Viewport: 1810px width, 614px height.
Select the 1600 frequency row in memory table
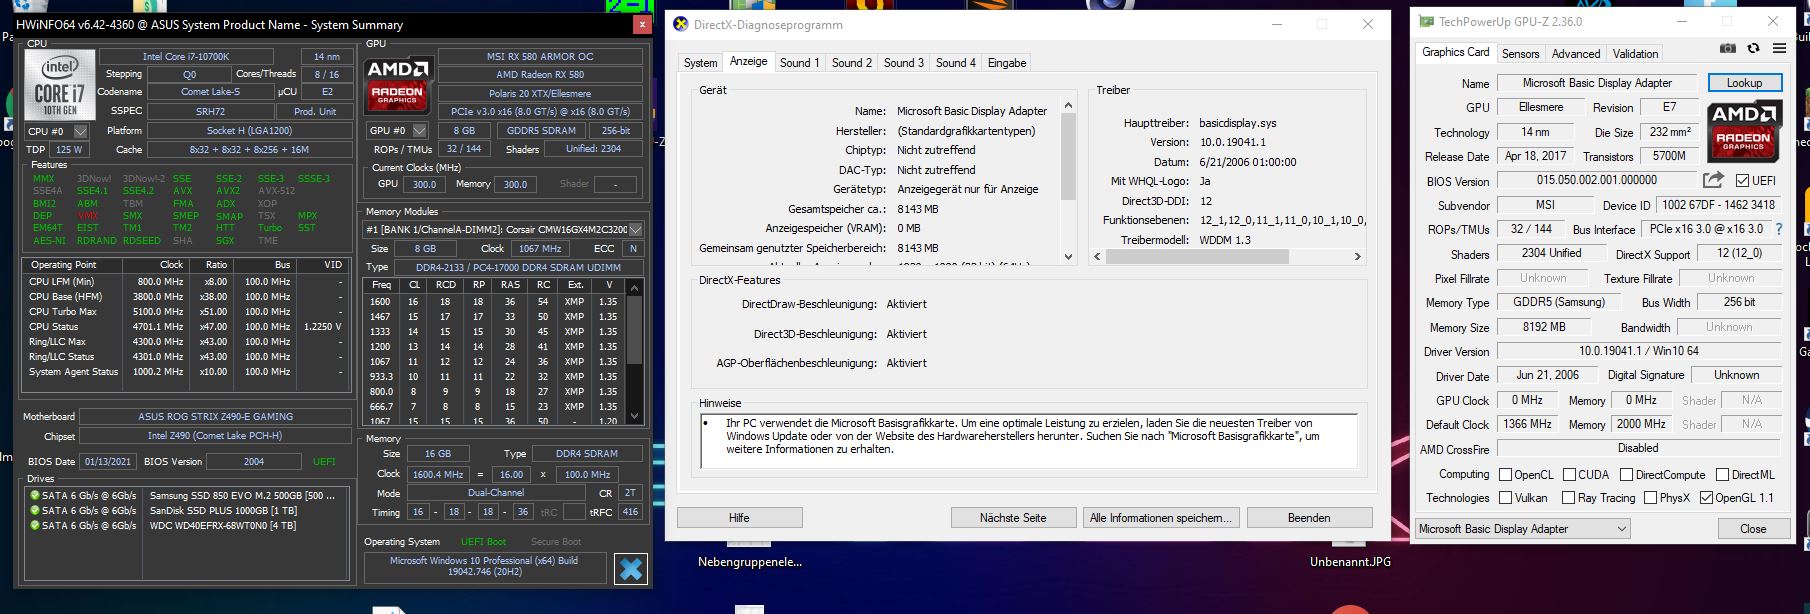click(495, 301)
